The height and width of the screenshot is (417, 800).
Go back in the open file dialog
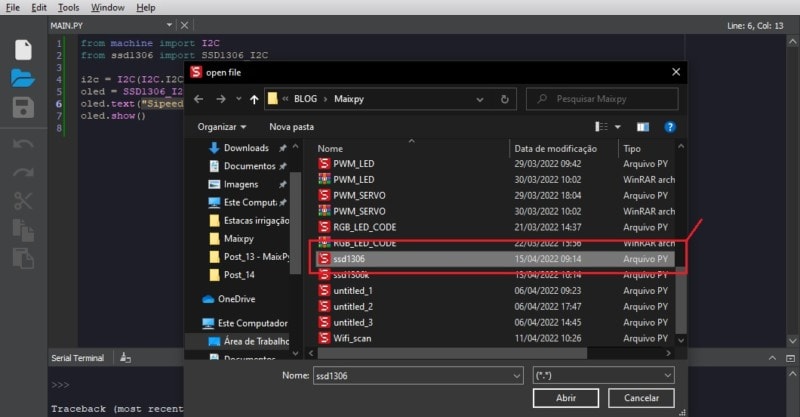coord(199,99)
